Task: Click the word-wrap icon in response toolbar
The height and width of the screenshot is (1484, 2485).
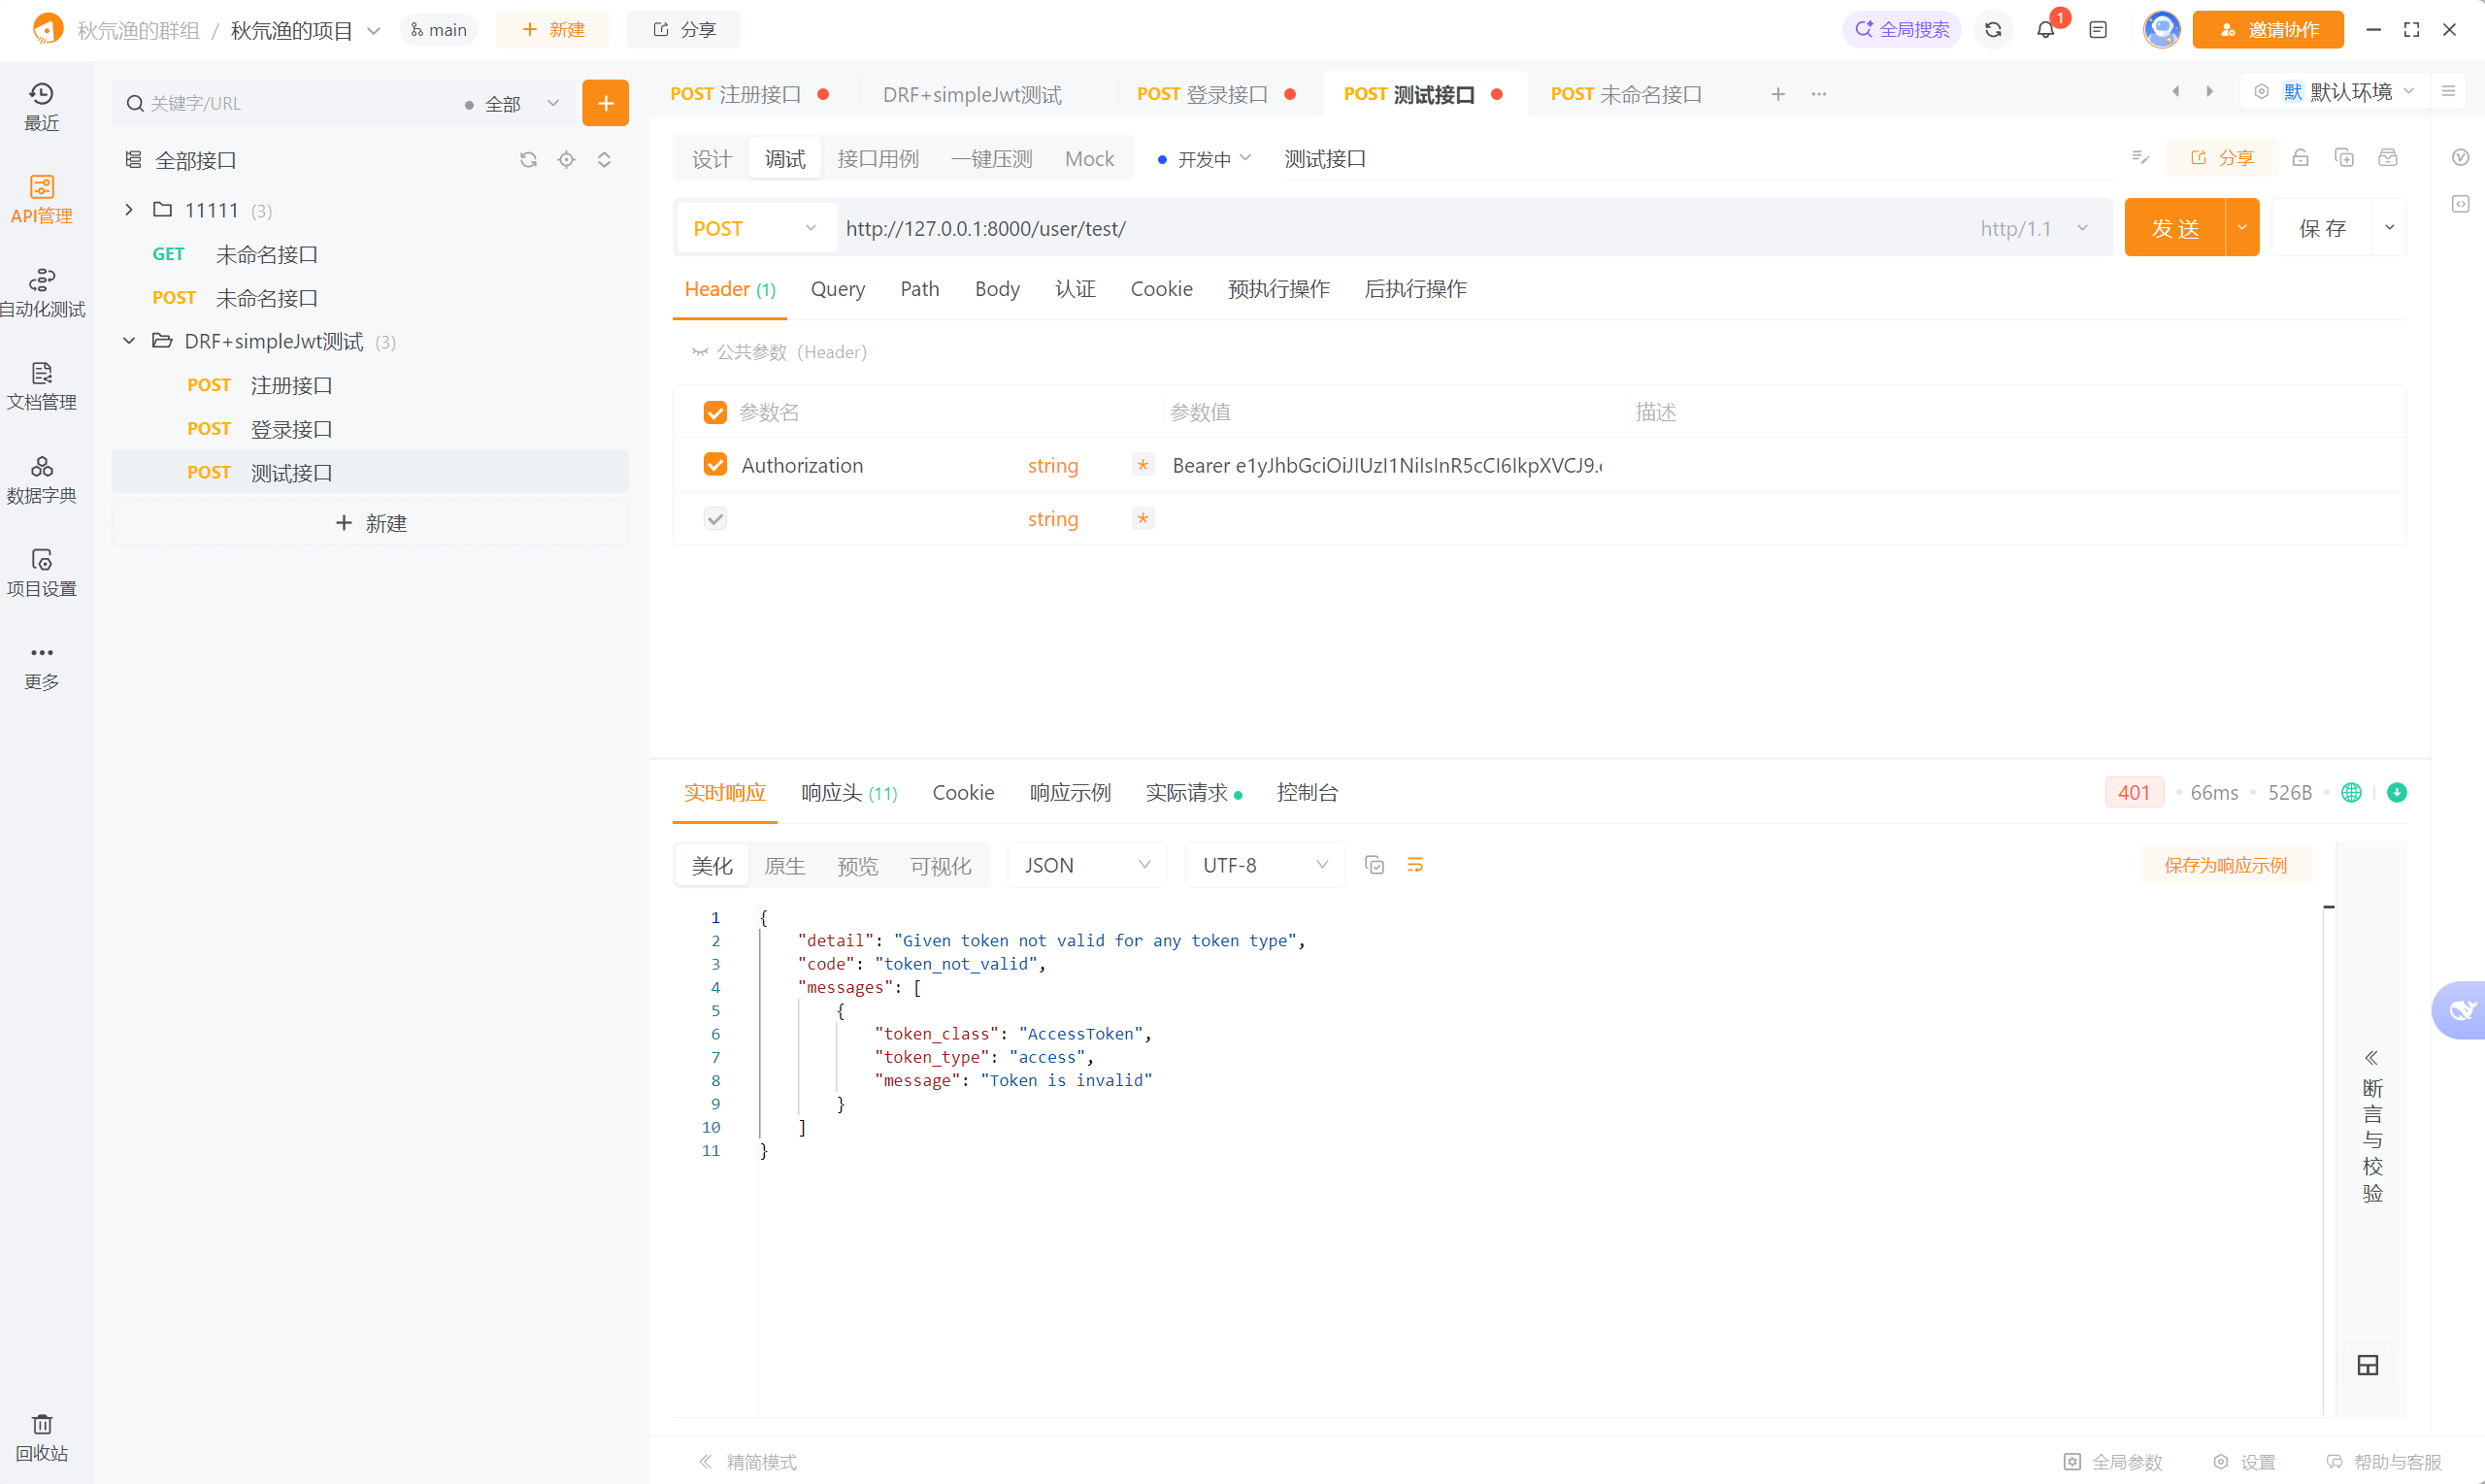Action: point(1415,865)
